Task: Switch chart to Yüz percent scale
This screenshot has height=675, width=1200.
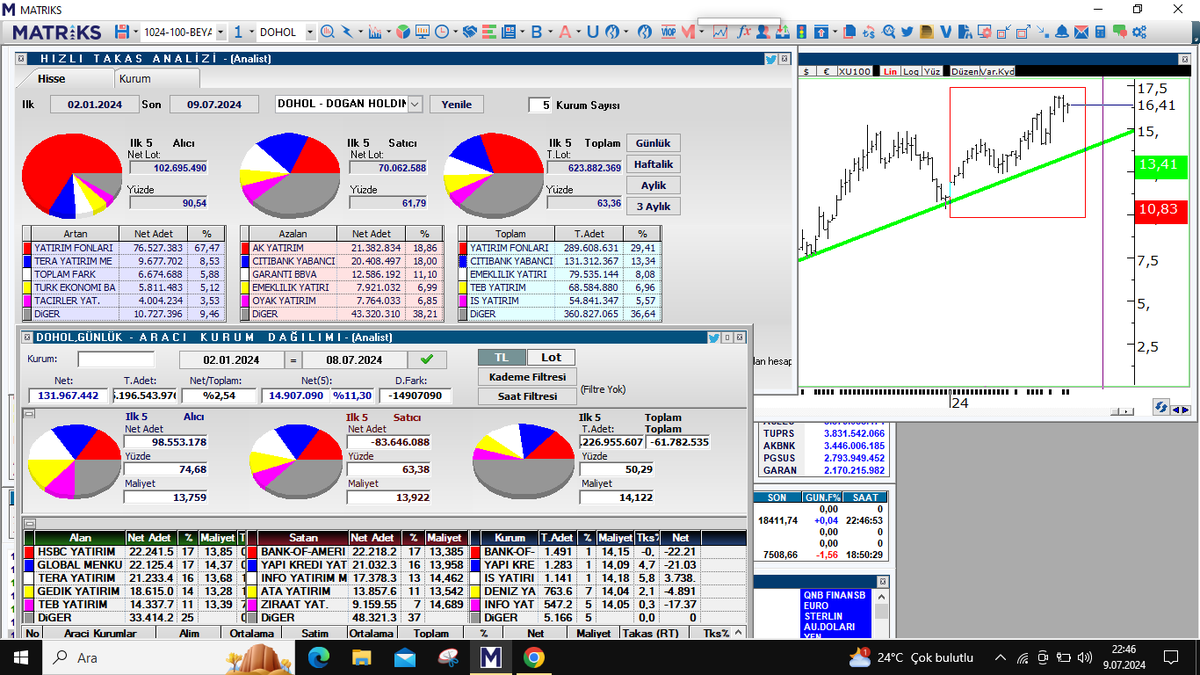Action: [x=932, y=72]
